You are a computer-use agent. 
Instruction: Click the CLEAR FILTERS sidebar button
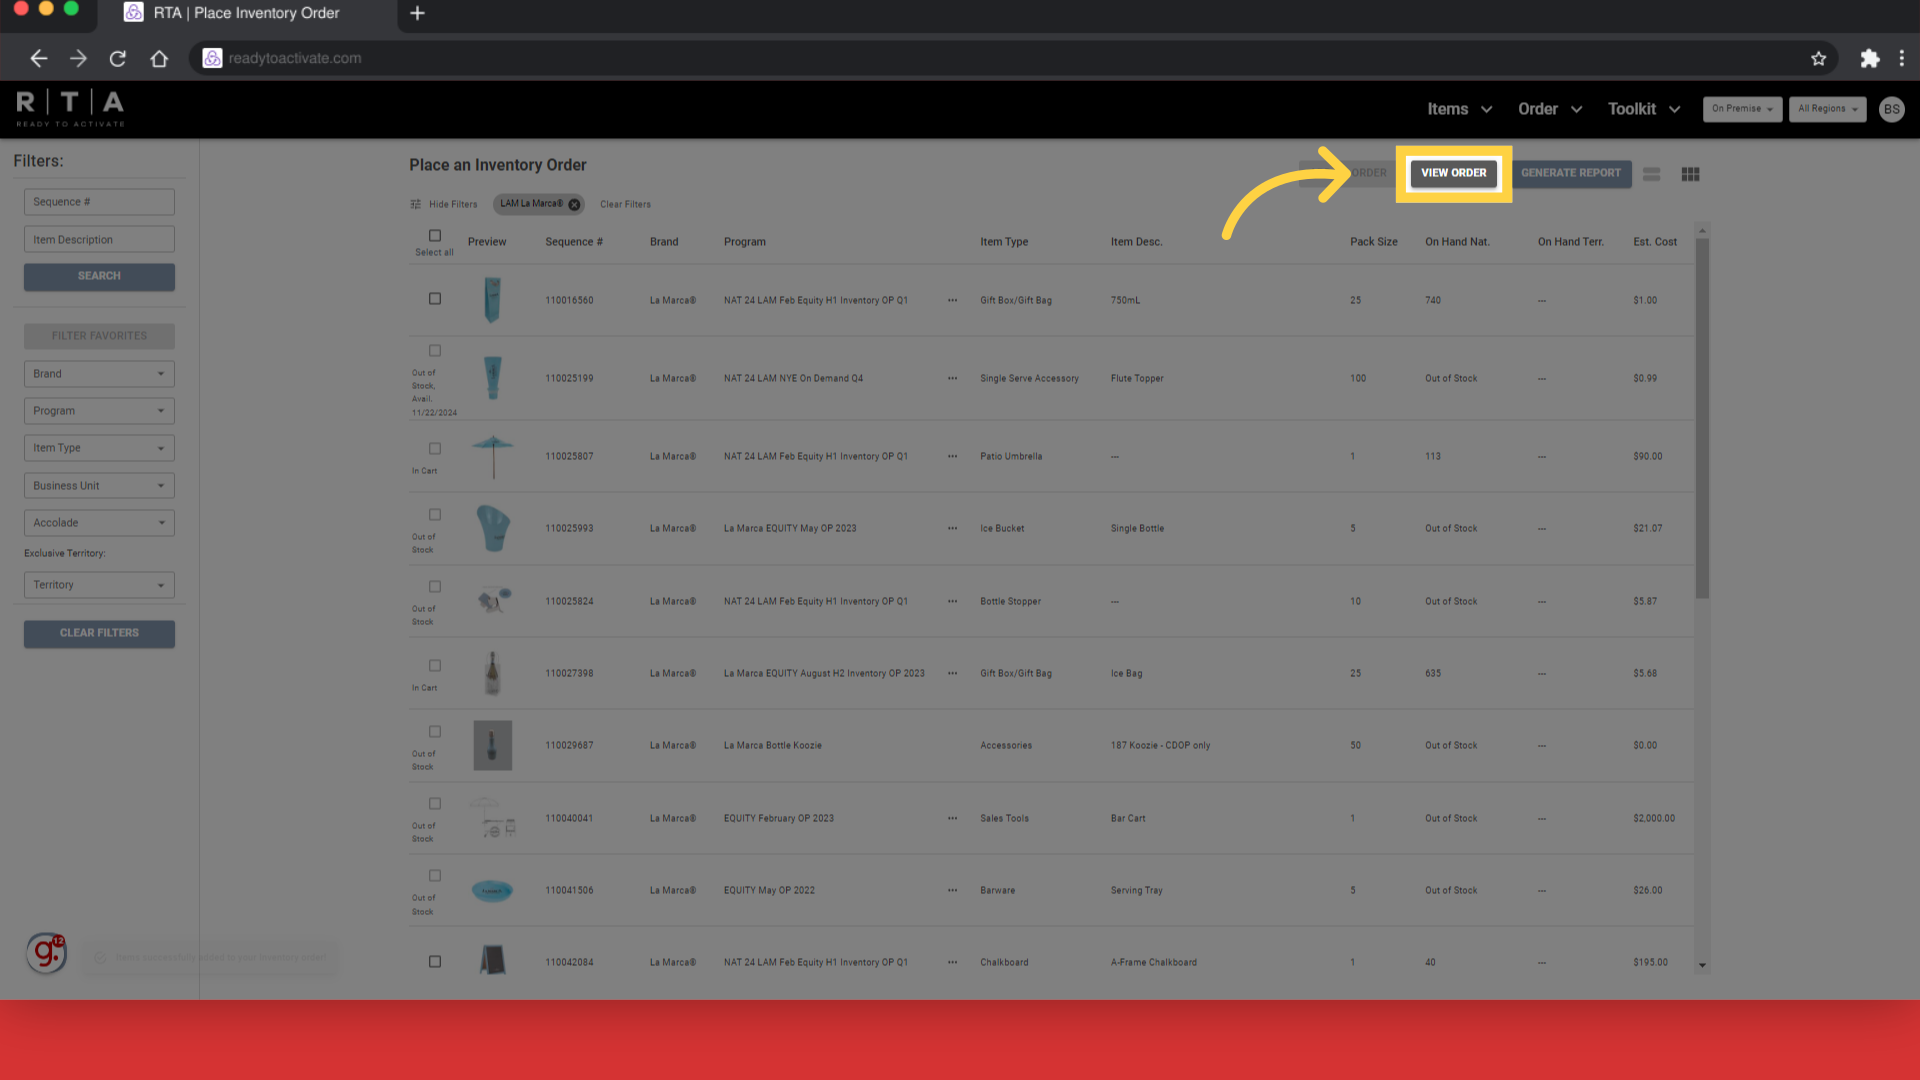pos(99,633)
